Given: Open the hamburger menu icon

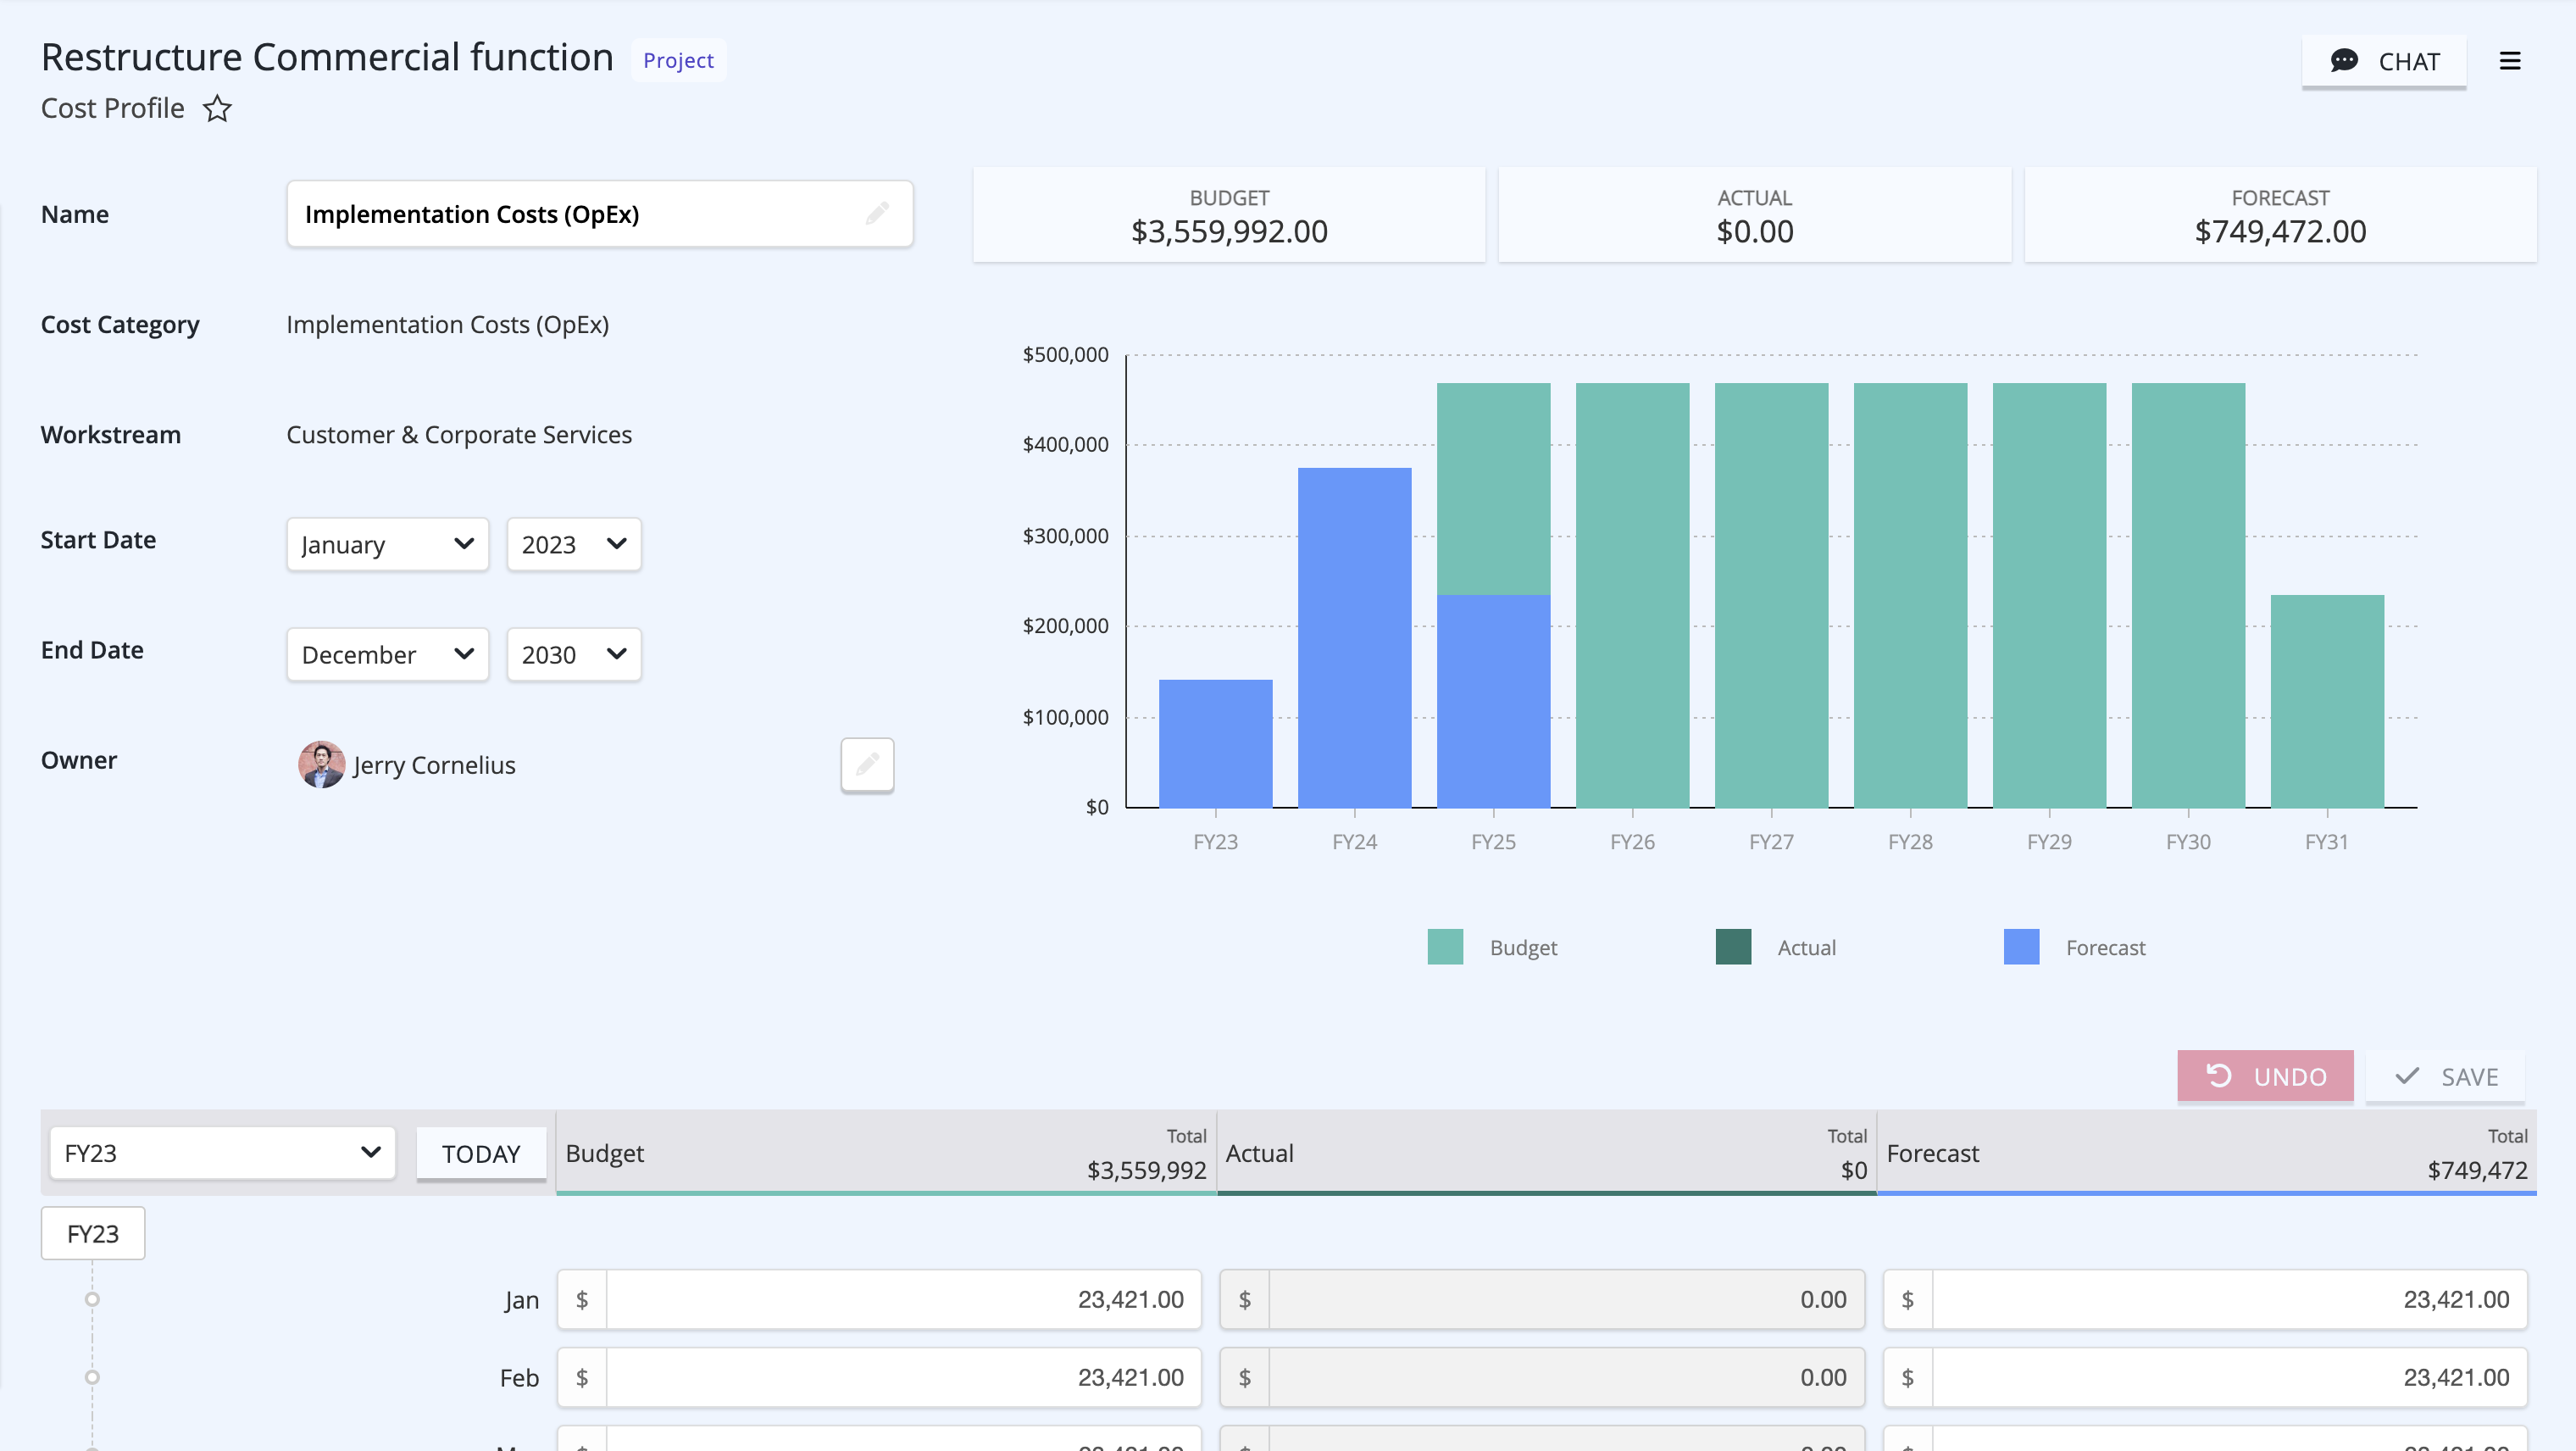Looking at the screenshot, I should click(x=2510, y=61).
